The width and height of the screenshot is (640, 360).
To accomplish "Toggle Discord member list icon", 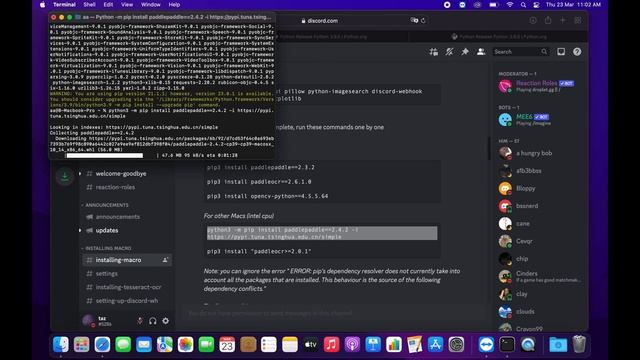I will (x=481, y=52).
